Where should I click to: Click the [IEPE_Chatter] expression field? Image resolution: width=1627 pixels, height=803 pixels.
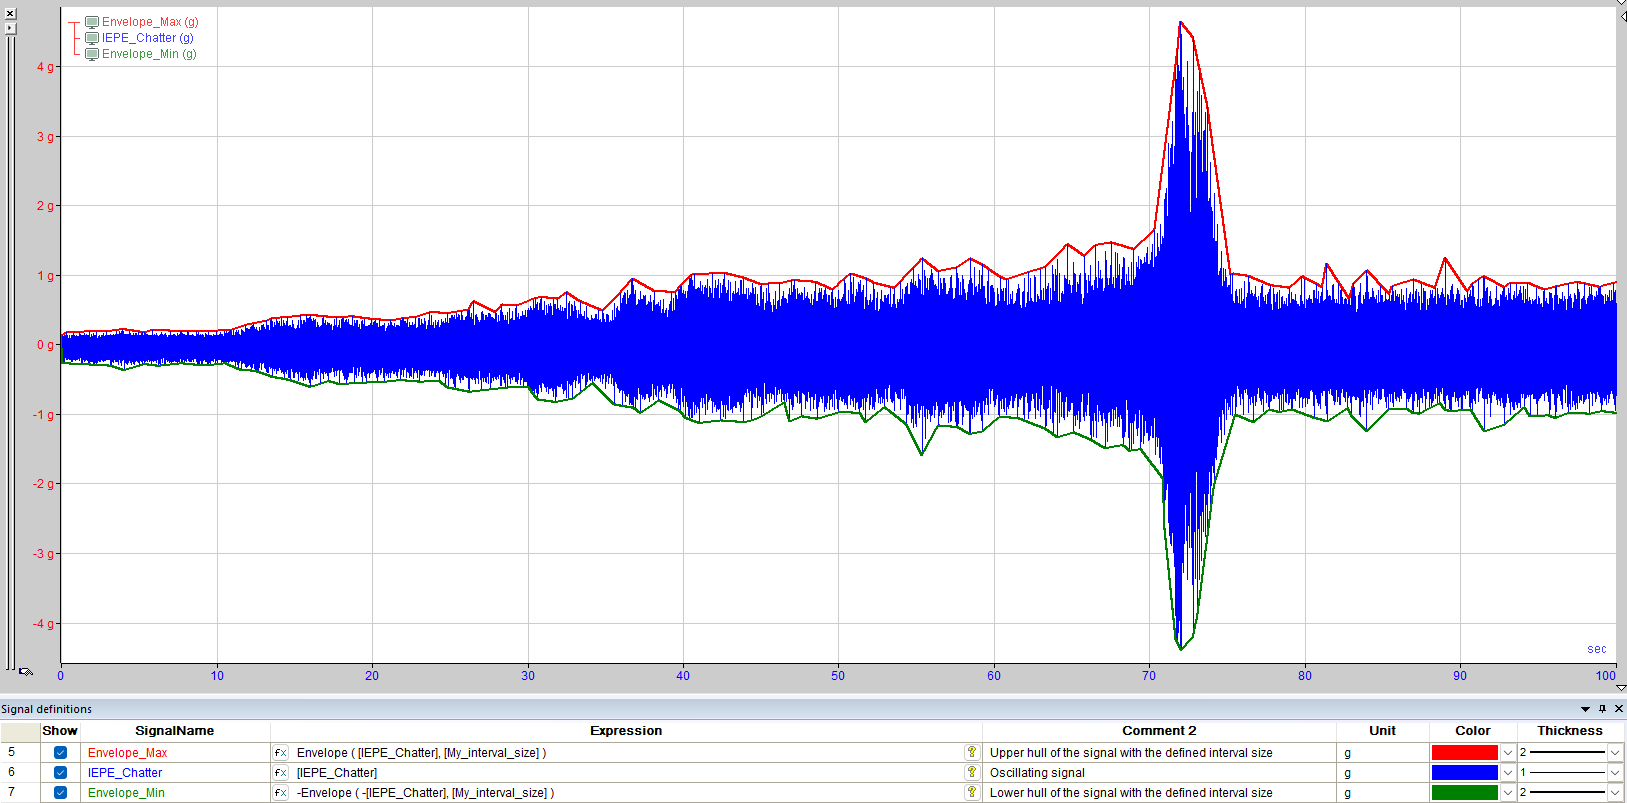pos(626,773)
